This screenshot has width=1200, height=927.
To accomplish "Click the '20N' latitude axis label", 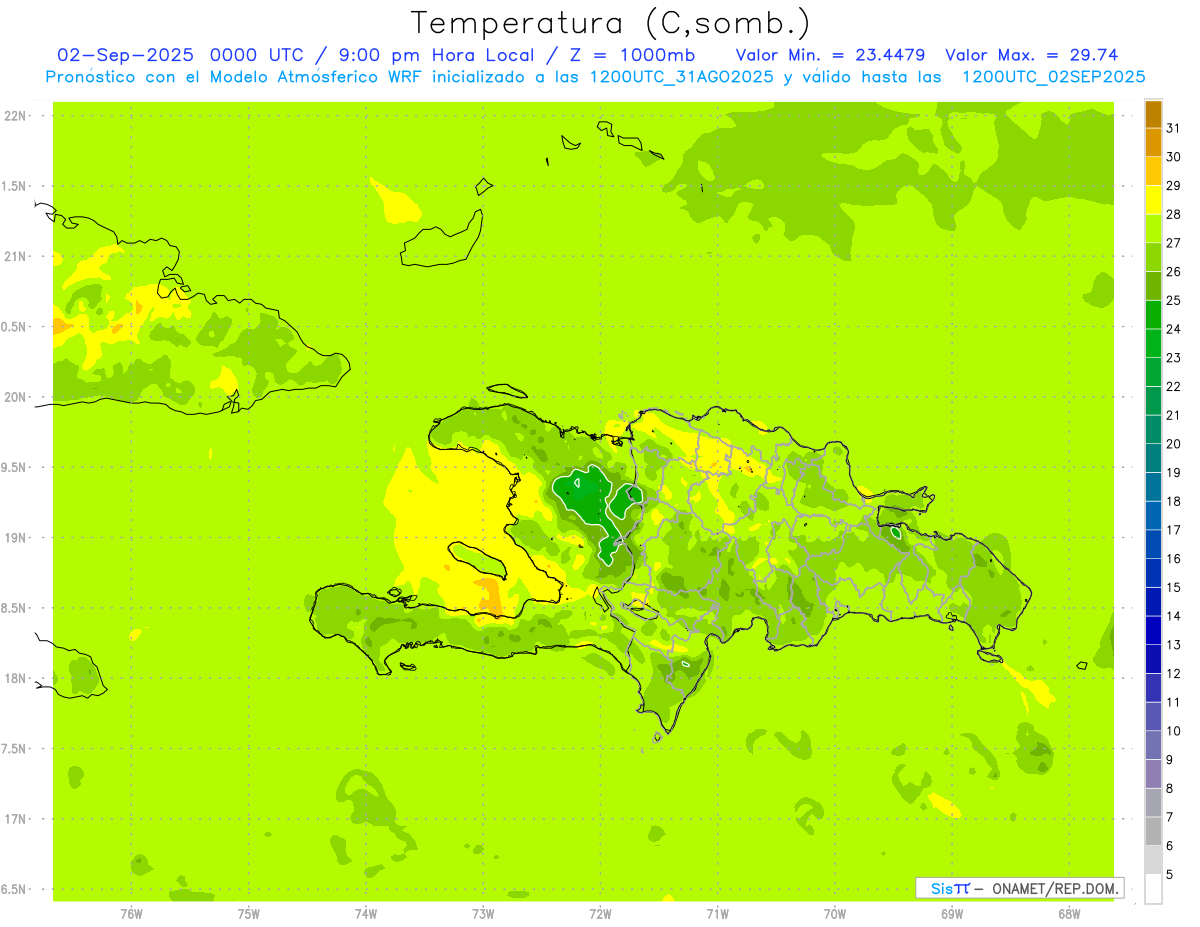I will coord(16,398).
